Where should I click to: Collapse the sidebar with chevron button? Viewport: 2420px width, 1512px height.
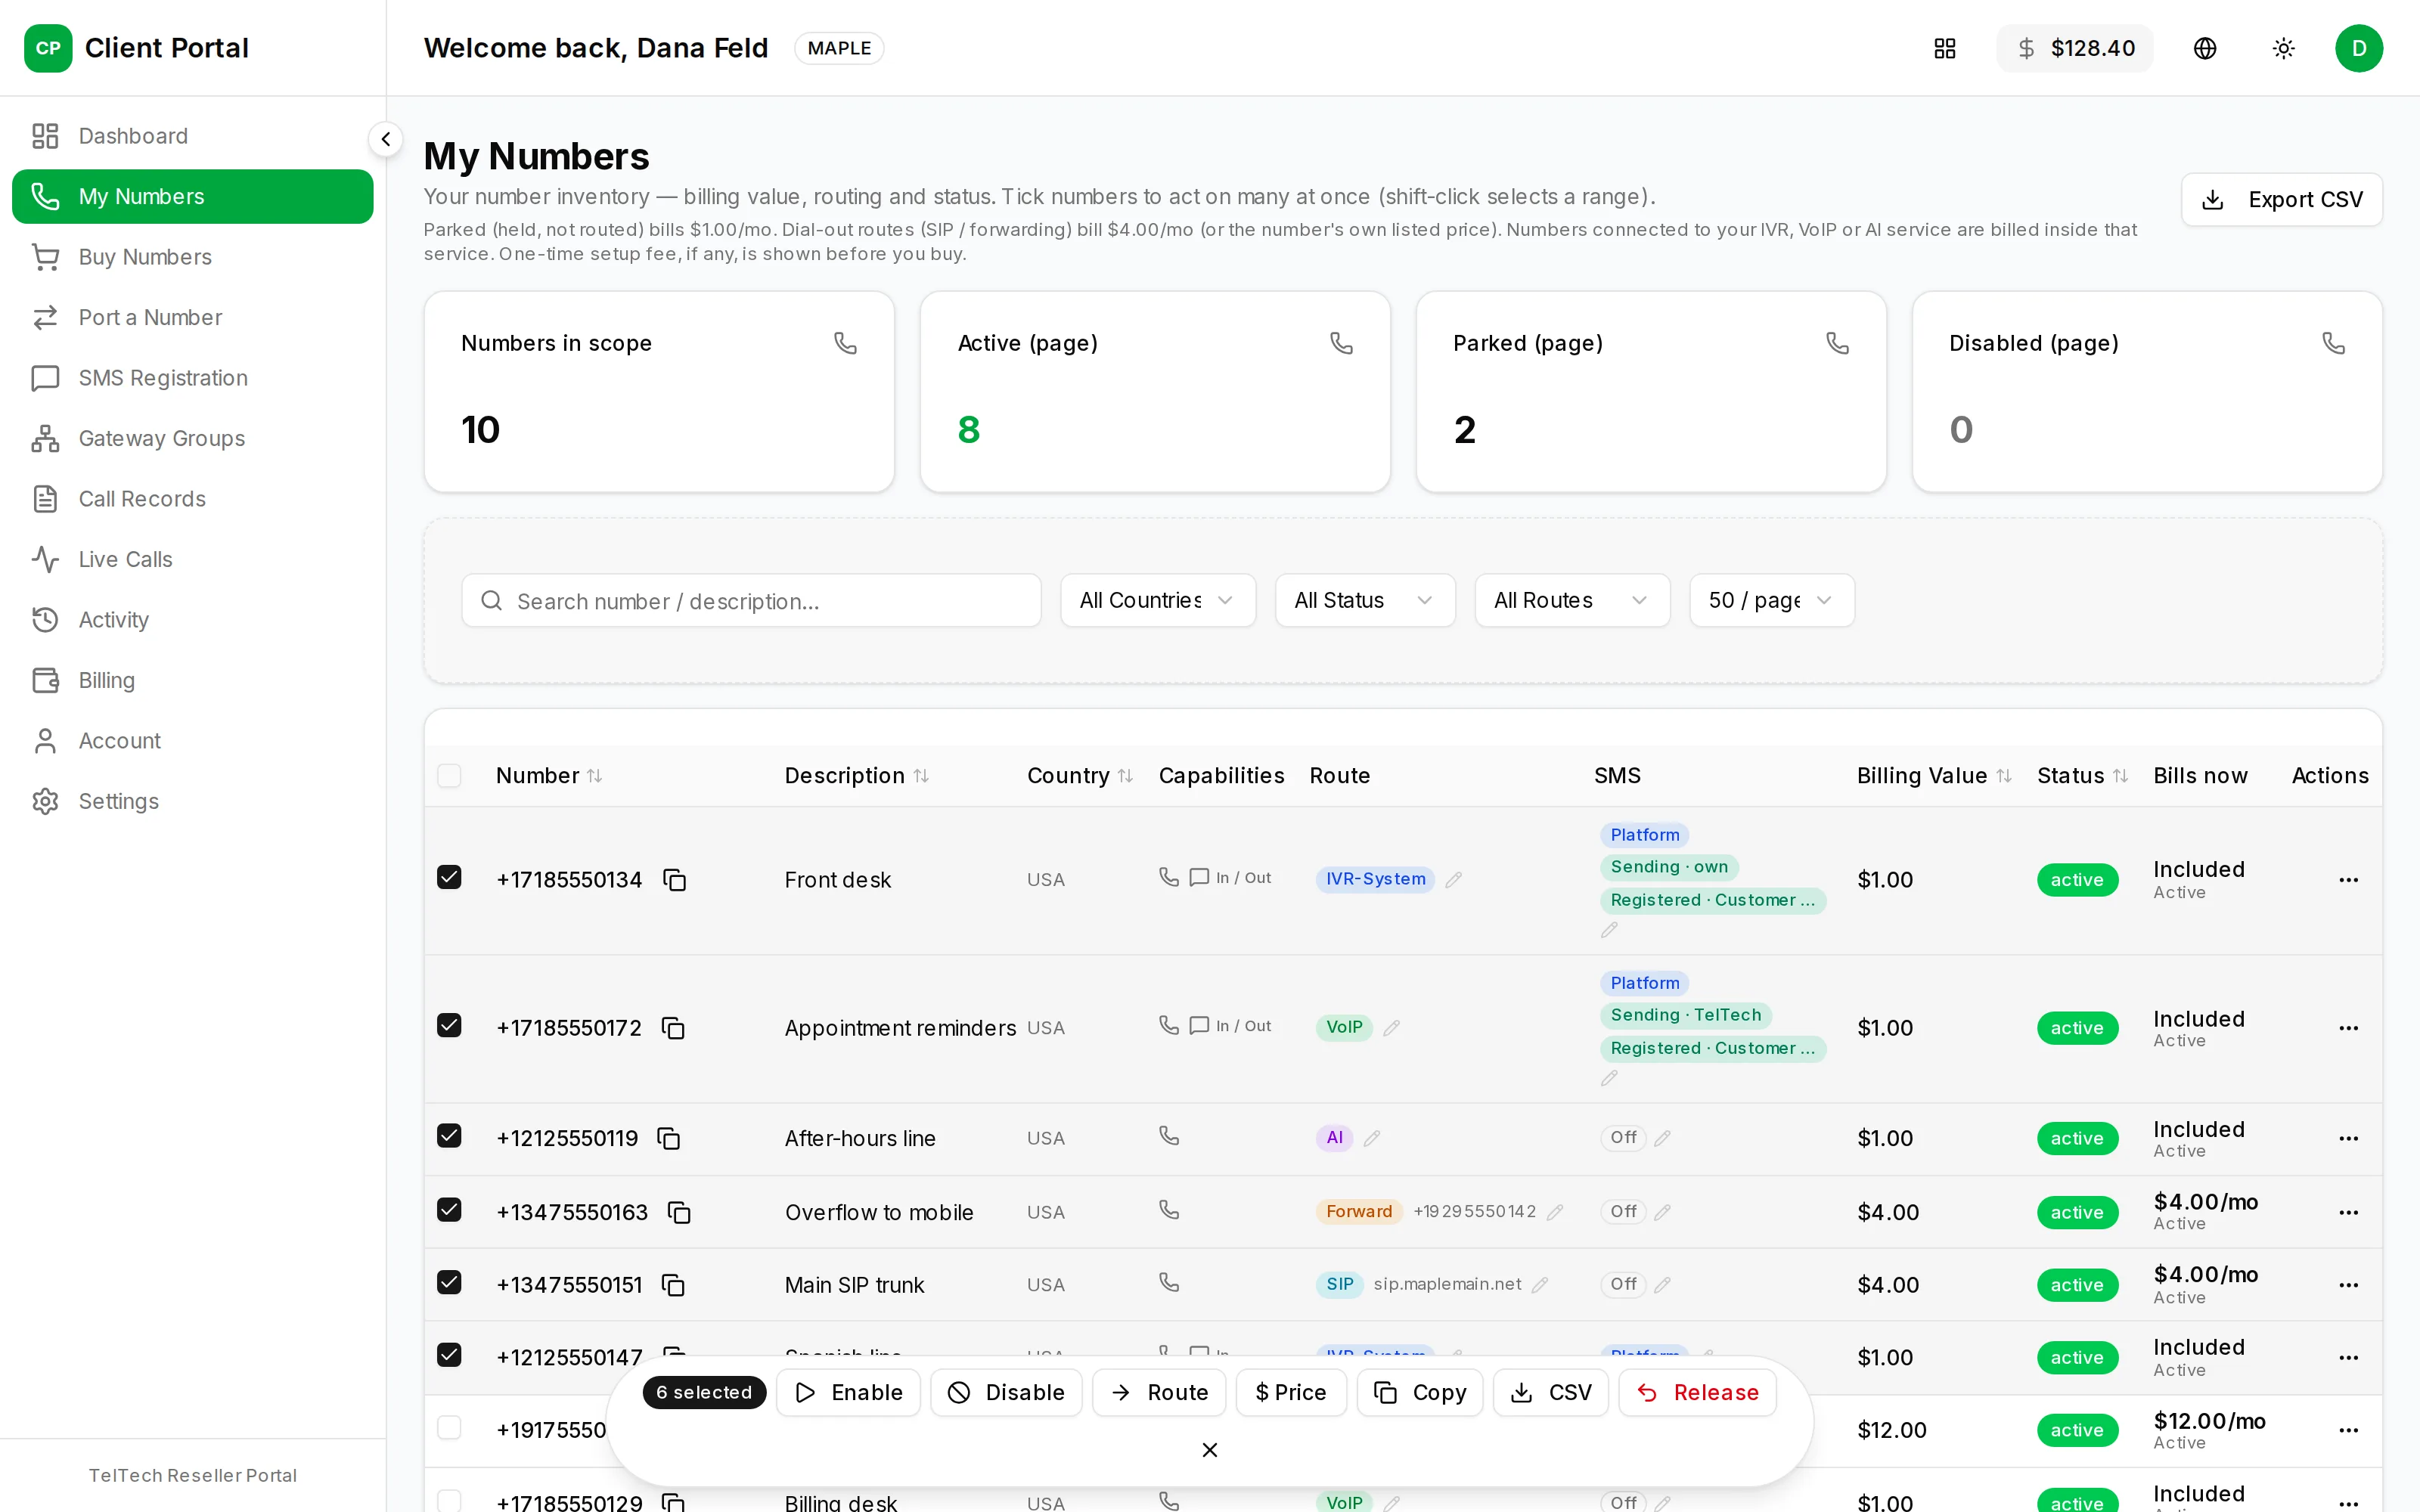click(386, 139)
